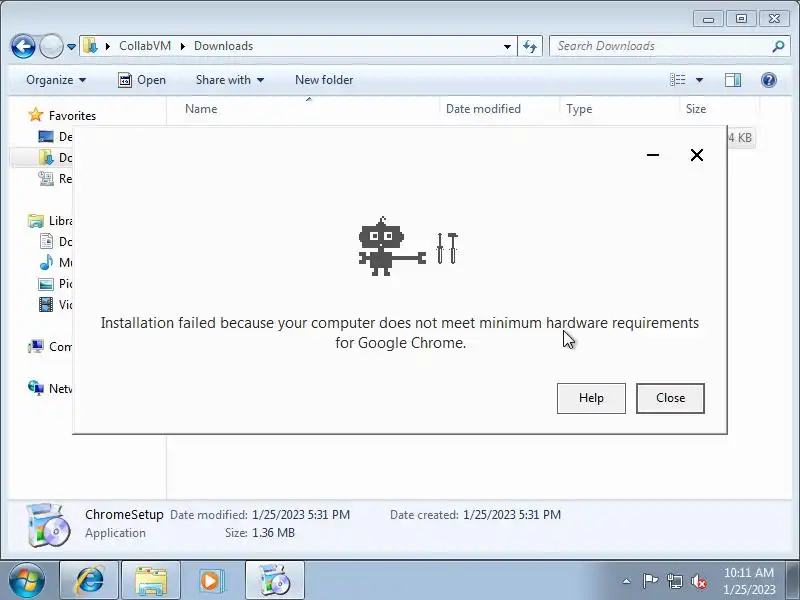Image resolution: width=800 pixels, height=600 pixels.
Task: Click the magnifier icon in search box
Action: click(x=778, y=46)
